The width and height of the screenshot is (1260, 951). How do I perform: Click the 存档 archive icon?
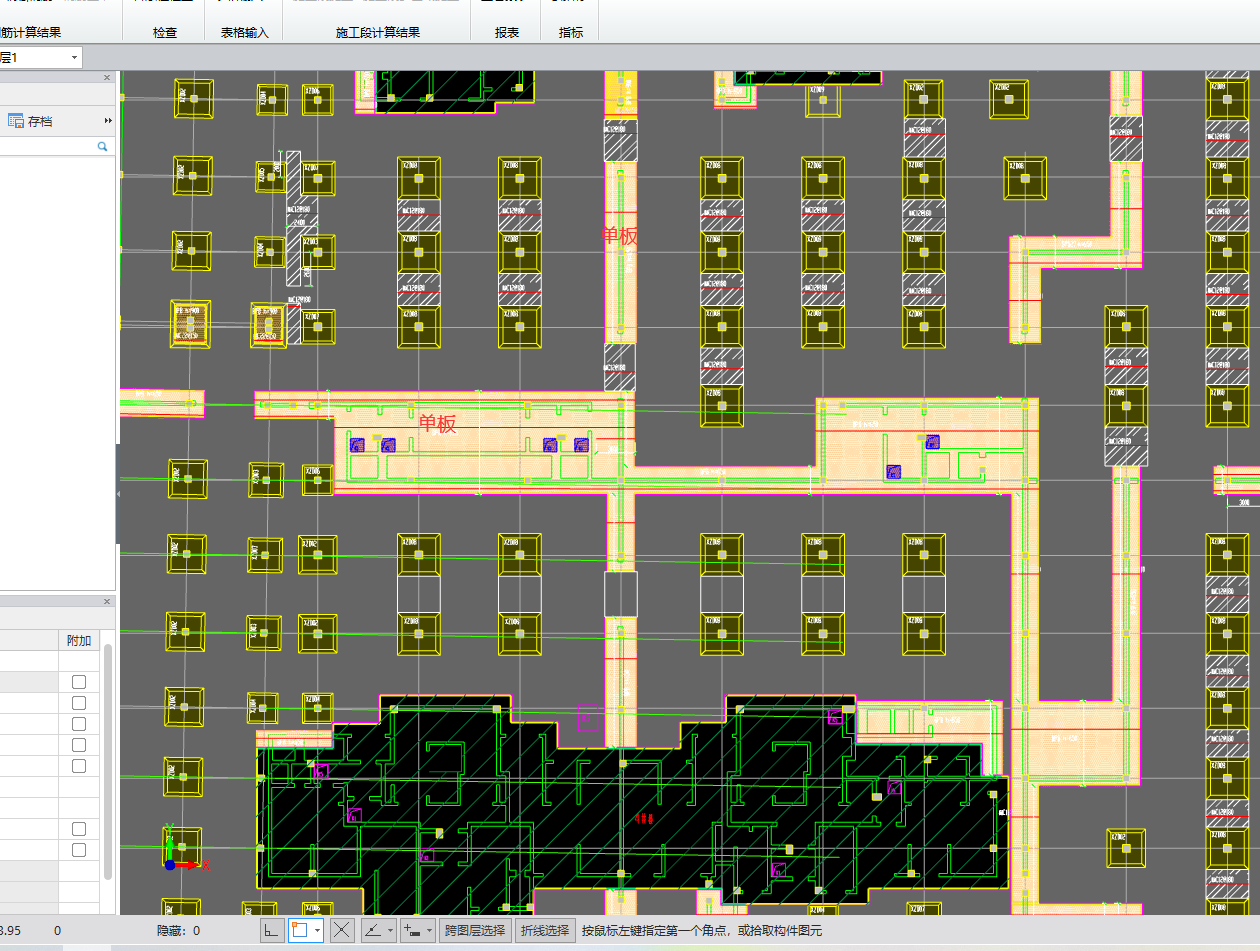click(16, 121)
